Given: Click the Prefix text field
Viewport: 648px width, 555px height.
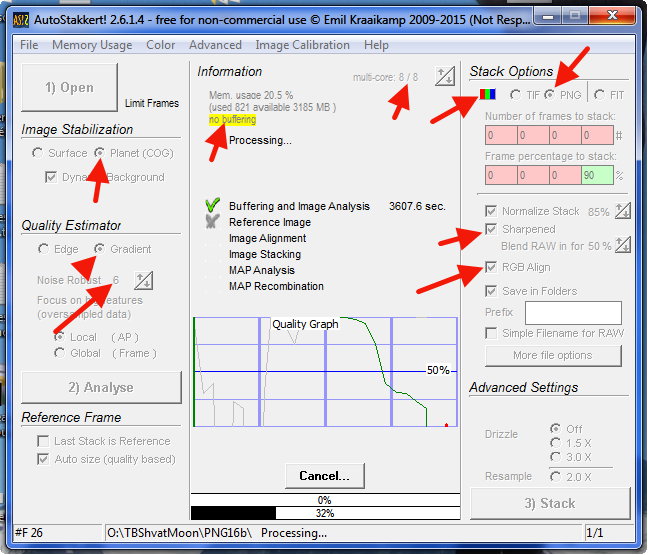Looking at the screenshot, I should (573, 312).
